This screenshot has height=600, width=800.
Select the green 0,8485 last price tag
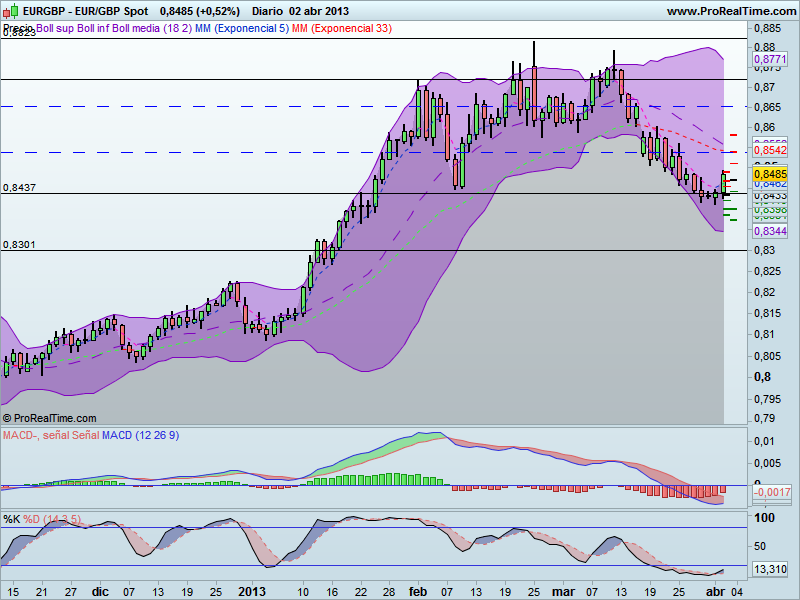click(x=769, y=173)
